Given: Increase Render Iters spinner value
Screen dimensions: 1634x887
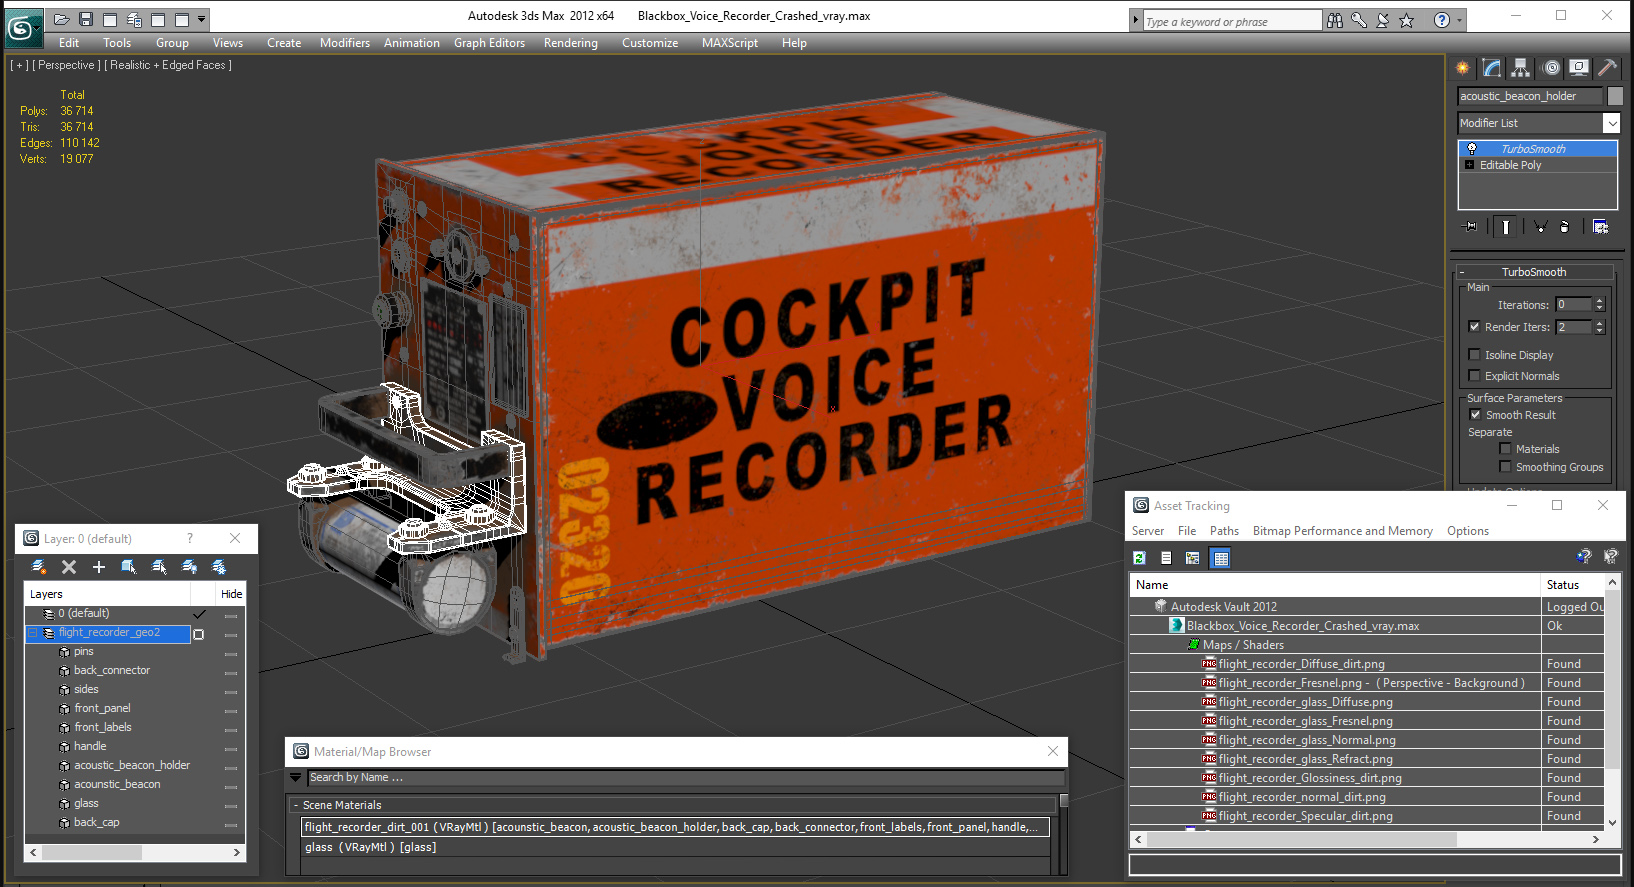Looking at the screenshot, I should [x=1599, y=323].
